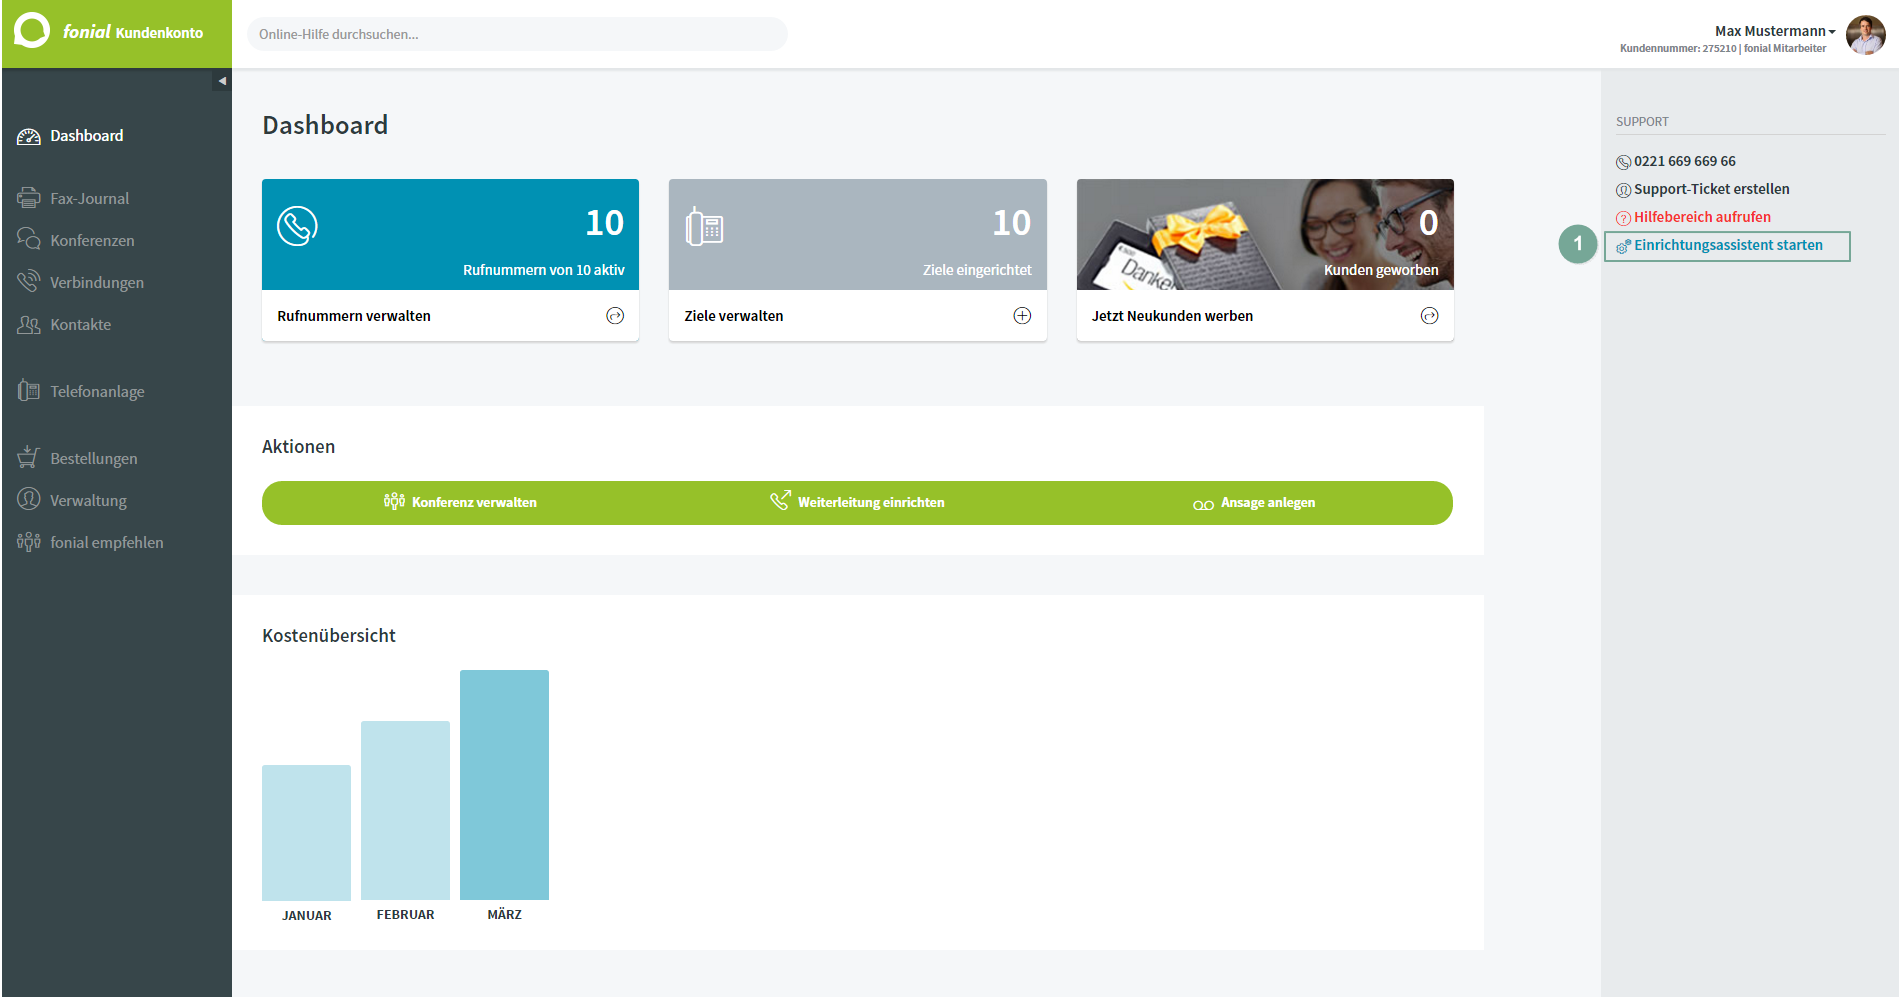Click the Bestellungen shopping cart icon
The height and width of the screenshot is (997, 1899).
29,458
